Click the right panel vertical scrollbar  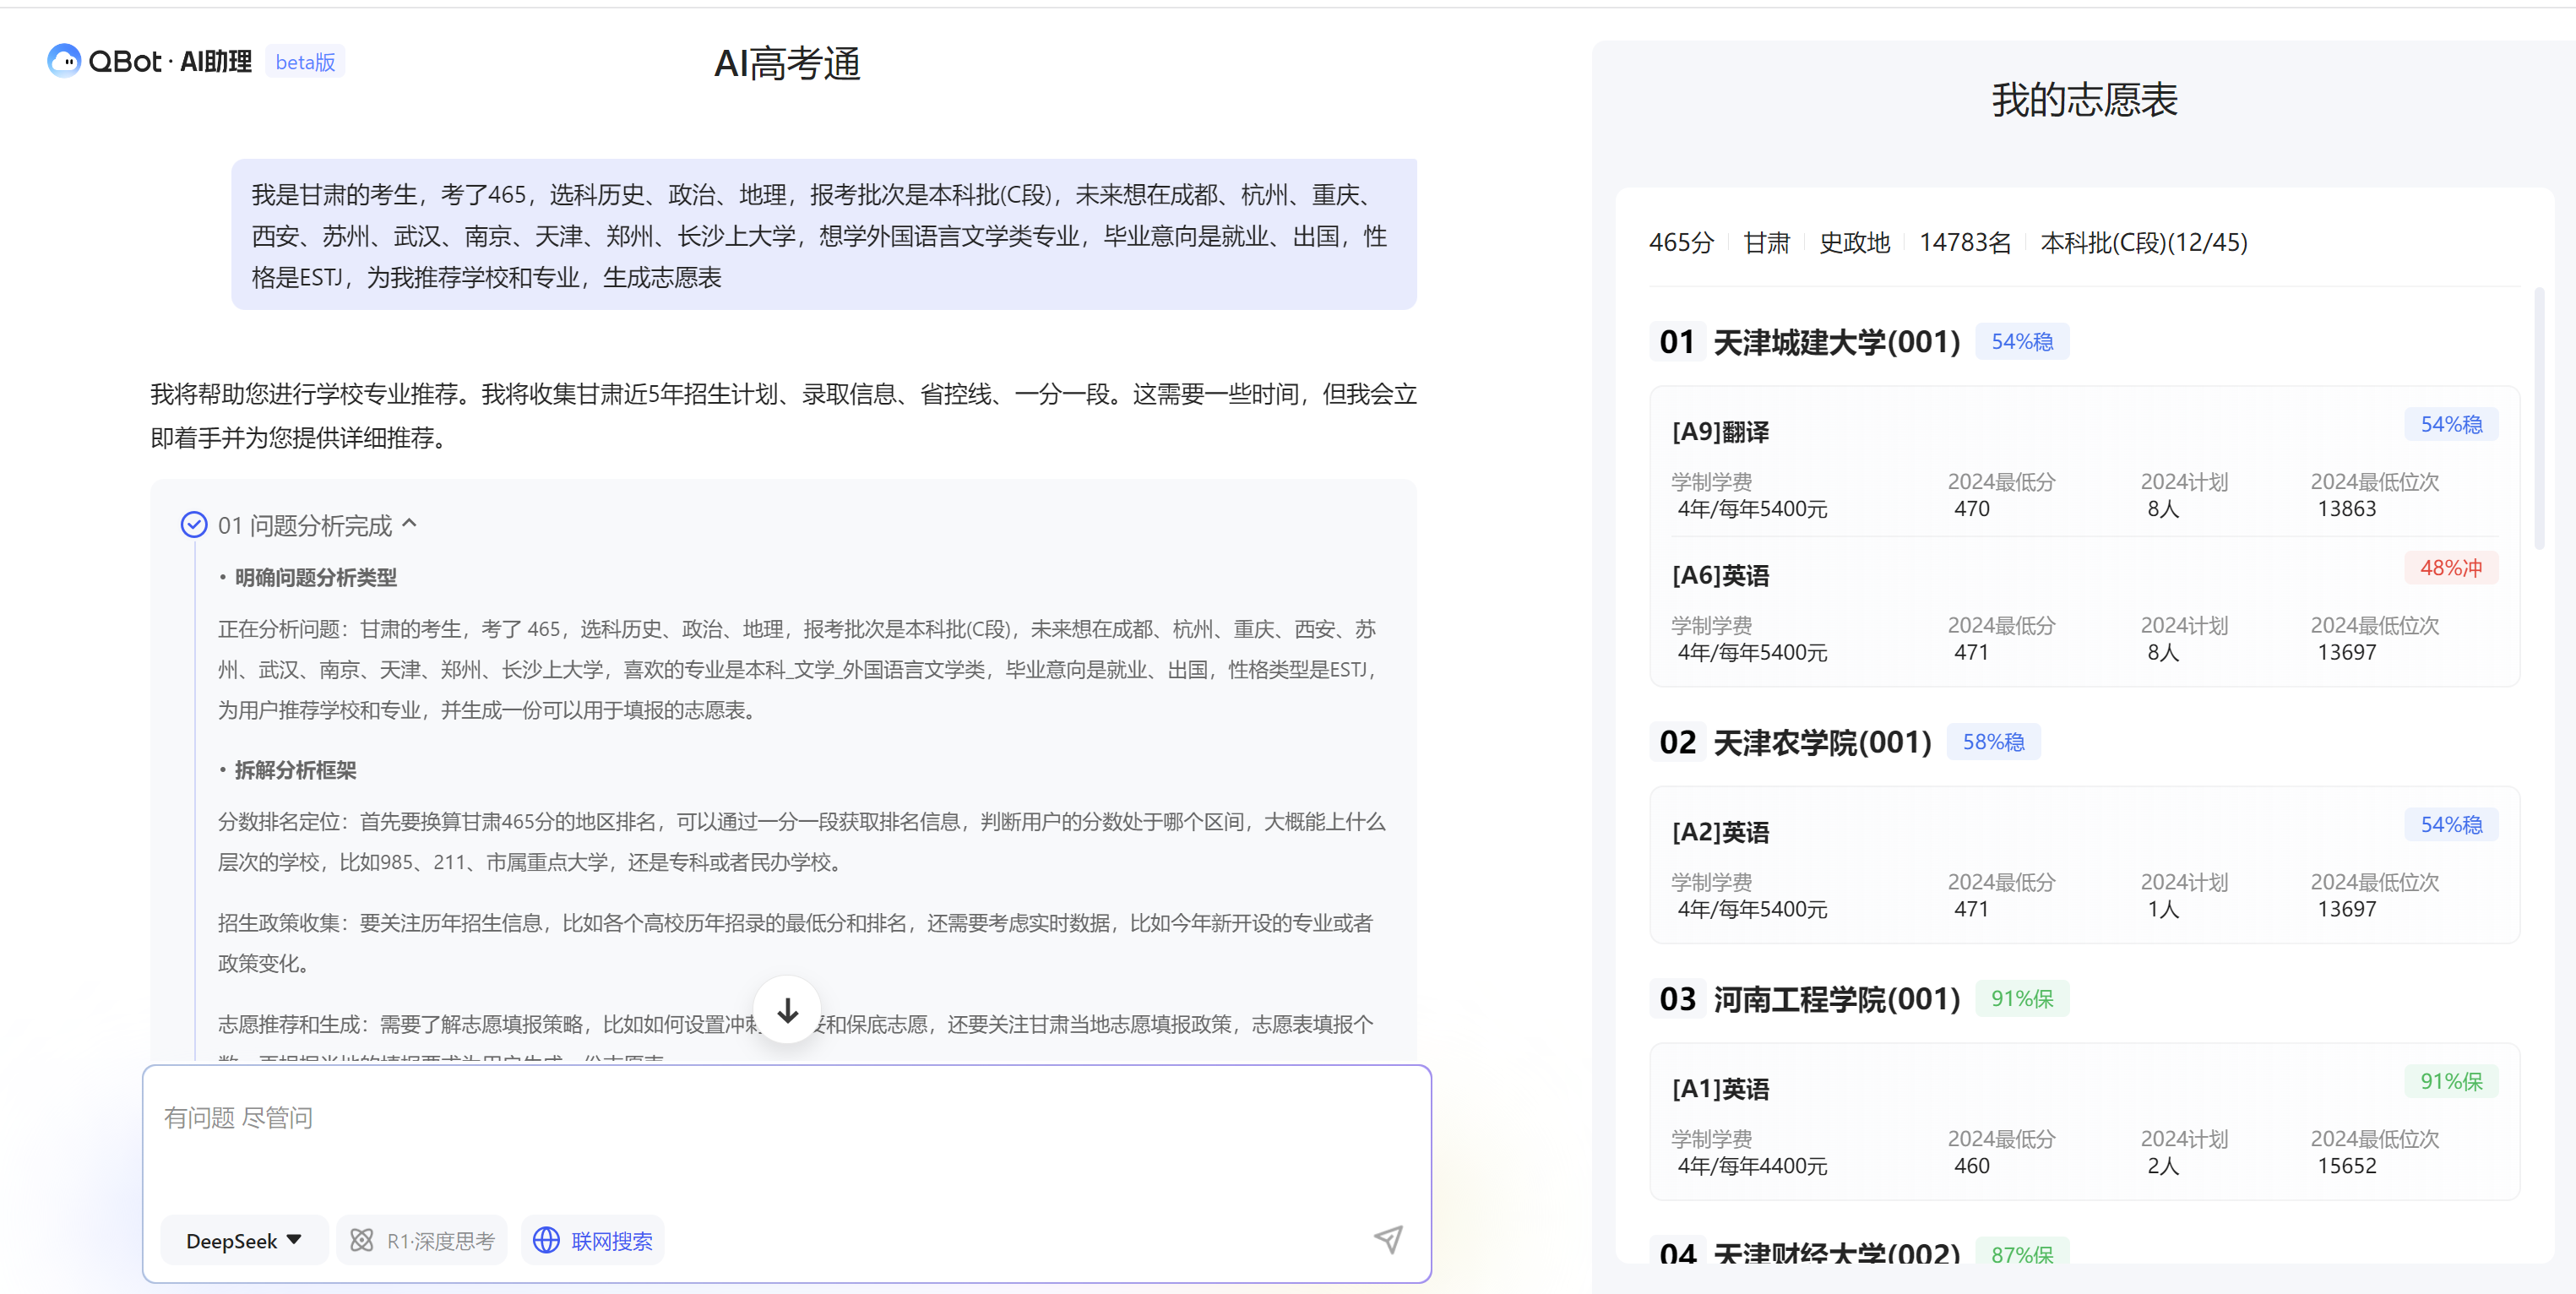pyautogui.click(x=2539, y=419)
